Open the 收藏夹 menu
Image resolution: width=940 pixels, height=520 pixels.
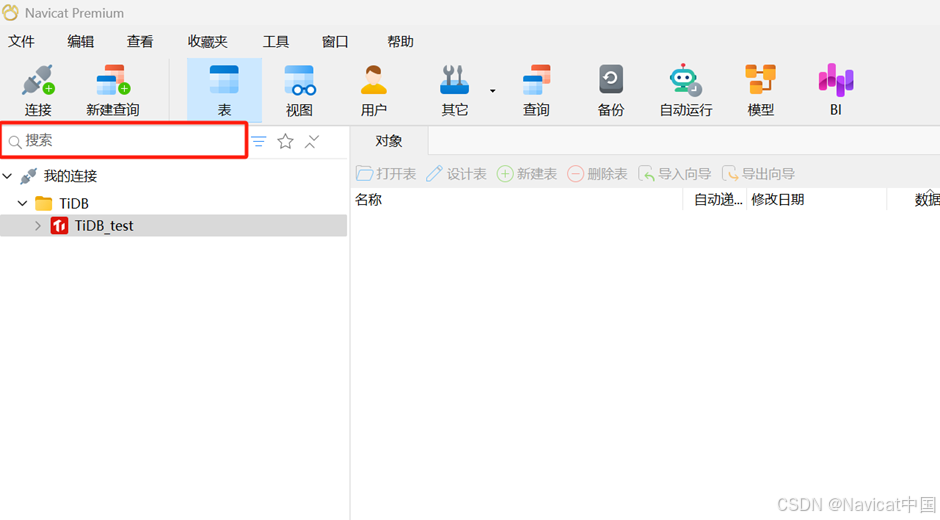pos(207,41)
